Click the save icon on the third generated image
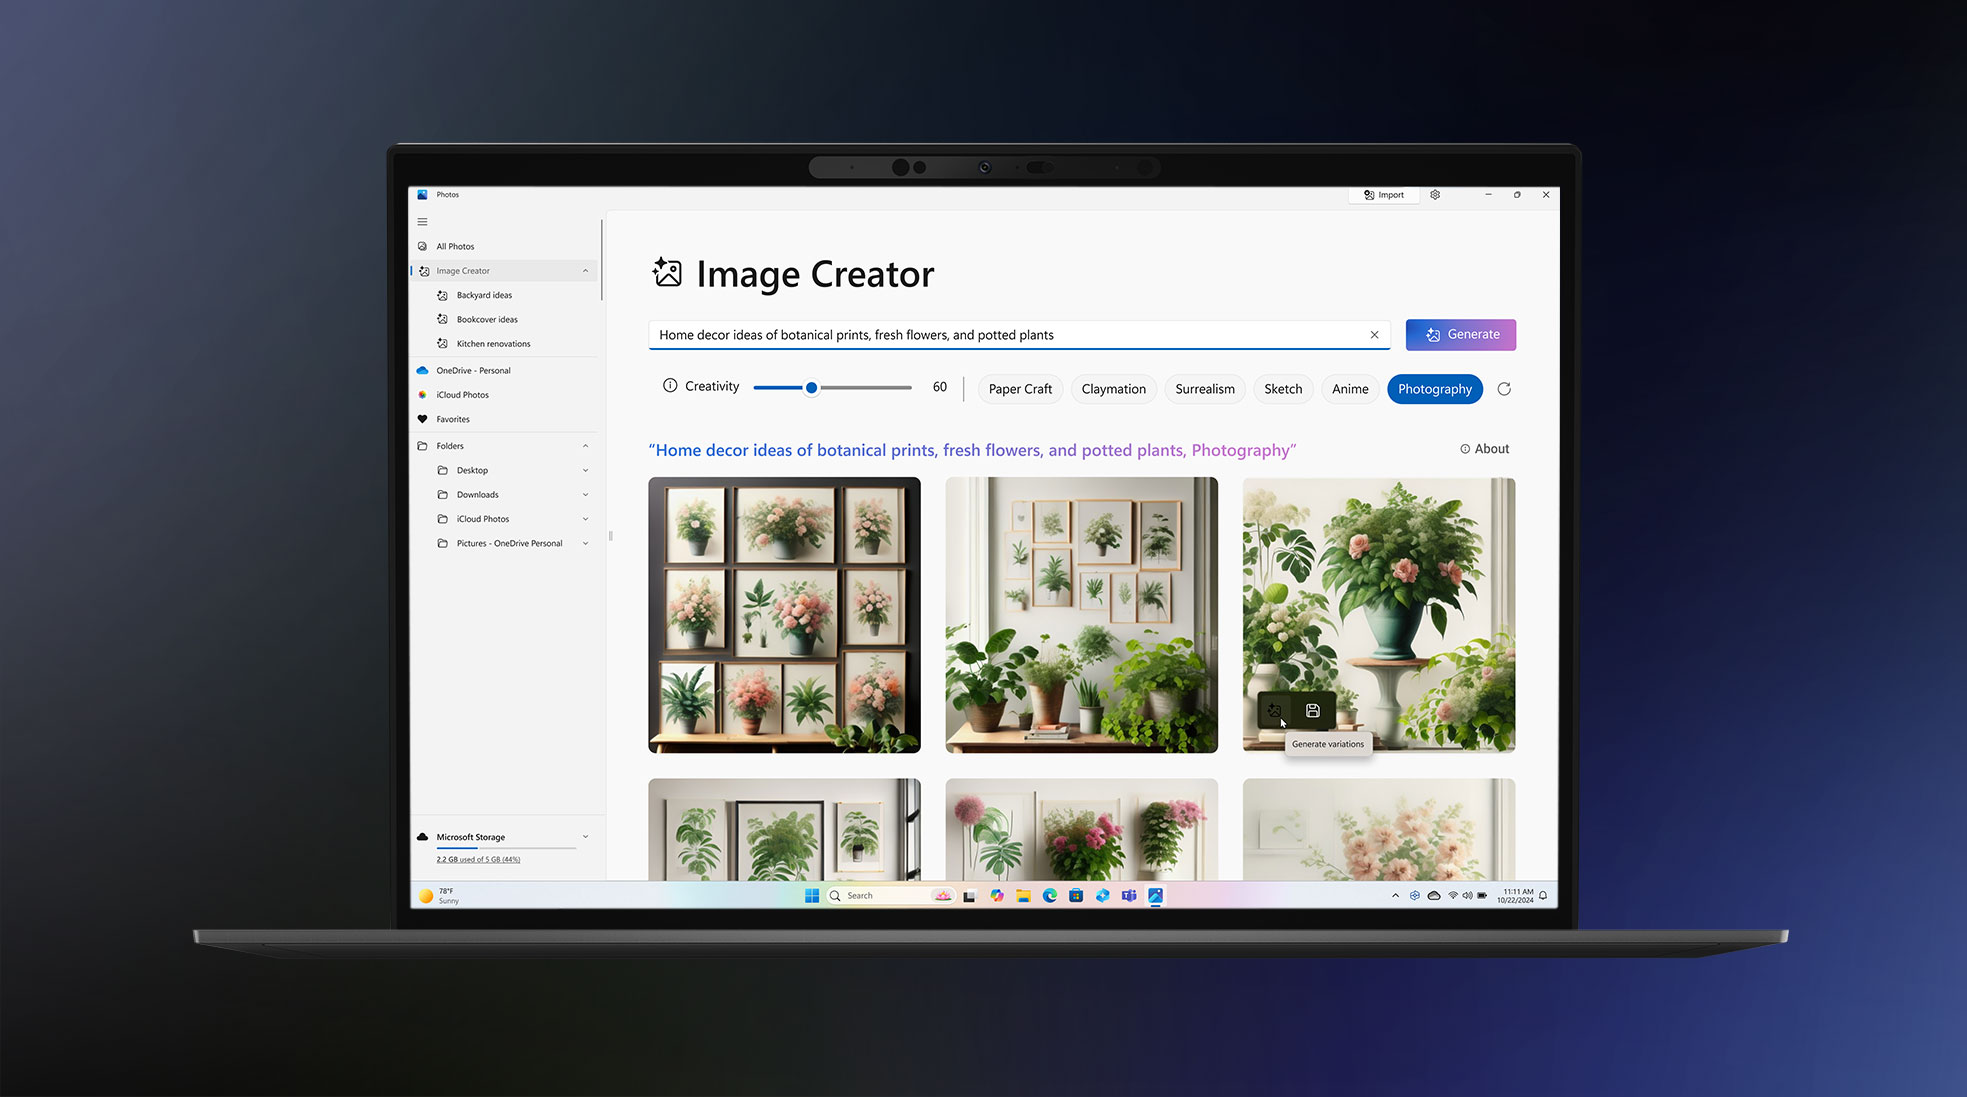1967x1097 pixels. pyautogui.click(x=1311, y=712)
